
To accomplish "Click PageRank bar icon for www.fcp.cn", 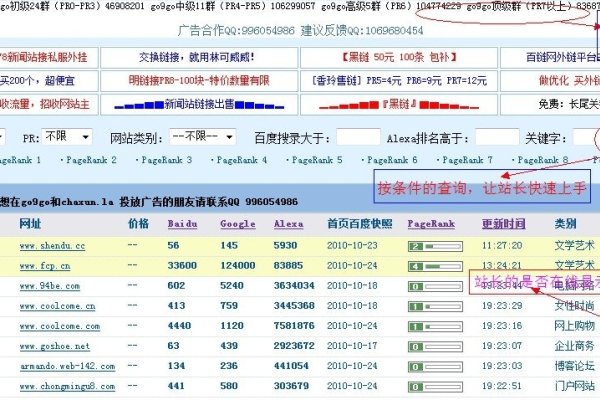I will [435, 266].
